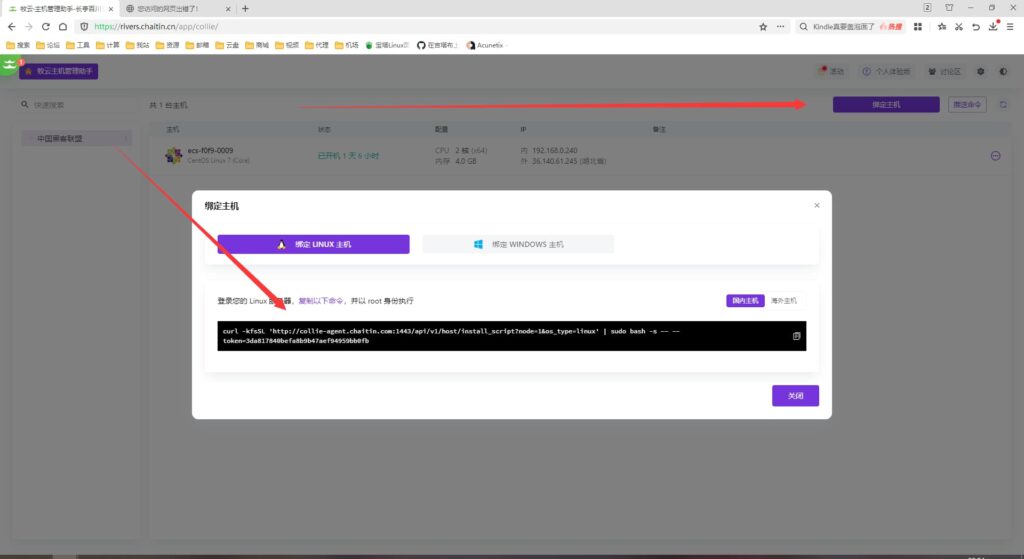Open a new tab with the plus button
Viewport: 1024px width, 559px height.
(245, 8)
